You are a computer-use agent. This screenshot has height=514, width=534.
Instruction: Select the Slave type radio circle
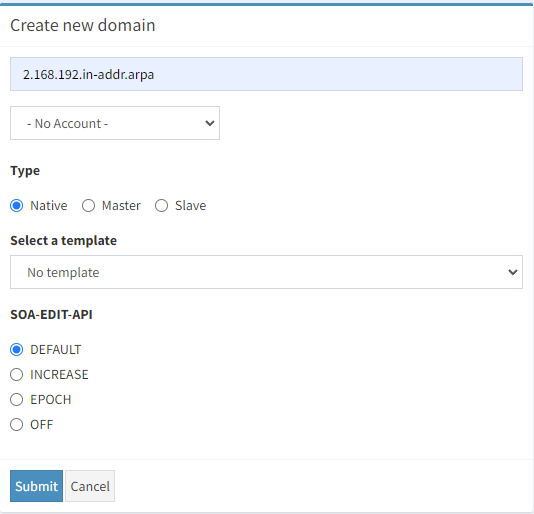tap(161, 206)
